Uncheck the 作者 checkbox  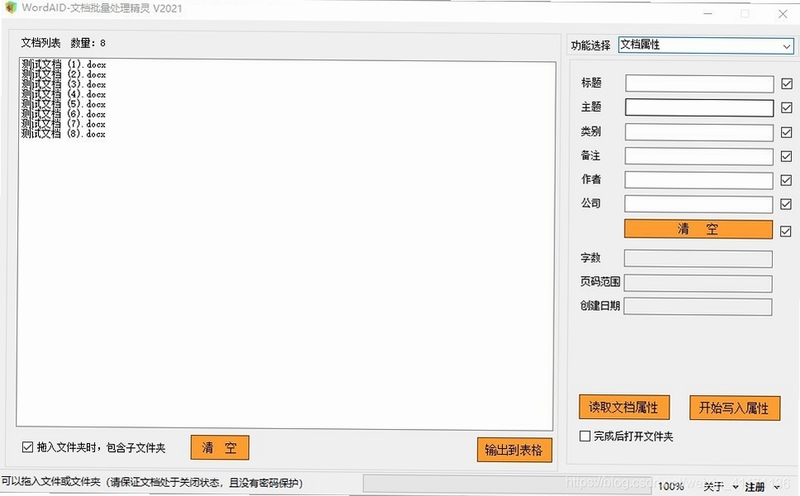coord(786,180)
